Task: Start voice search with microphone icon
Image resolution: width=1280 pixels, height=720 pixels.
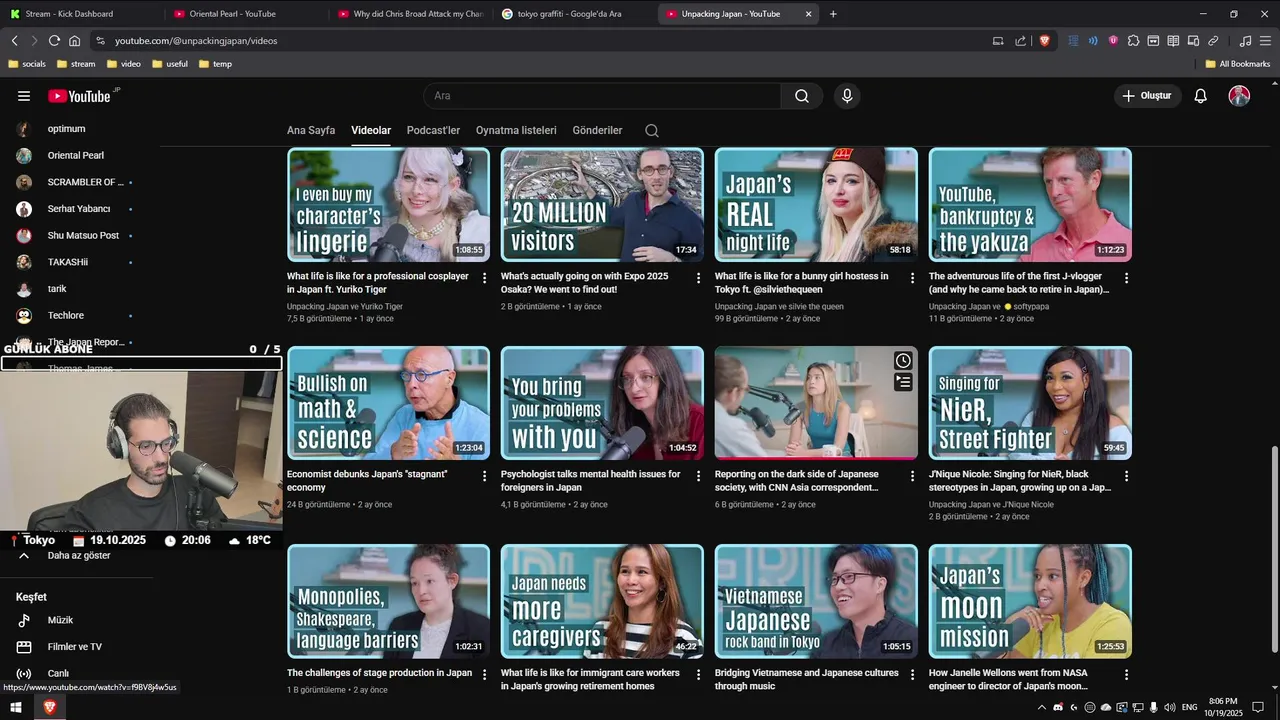Action: (847, 96)
